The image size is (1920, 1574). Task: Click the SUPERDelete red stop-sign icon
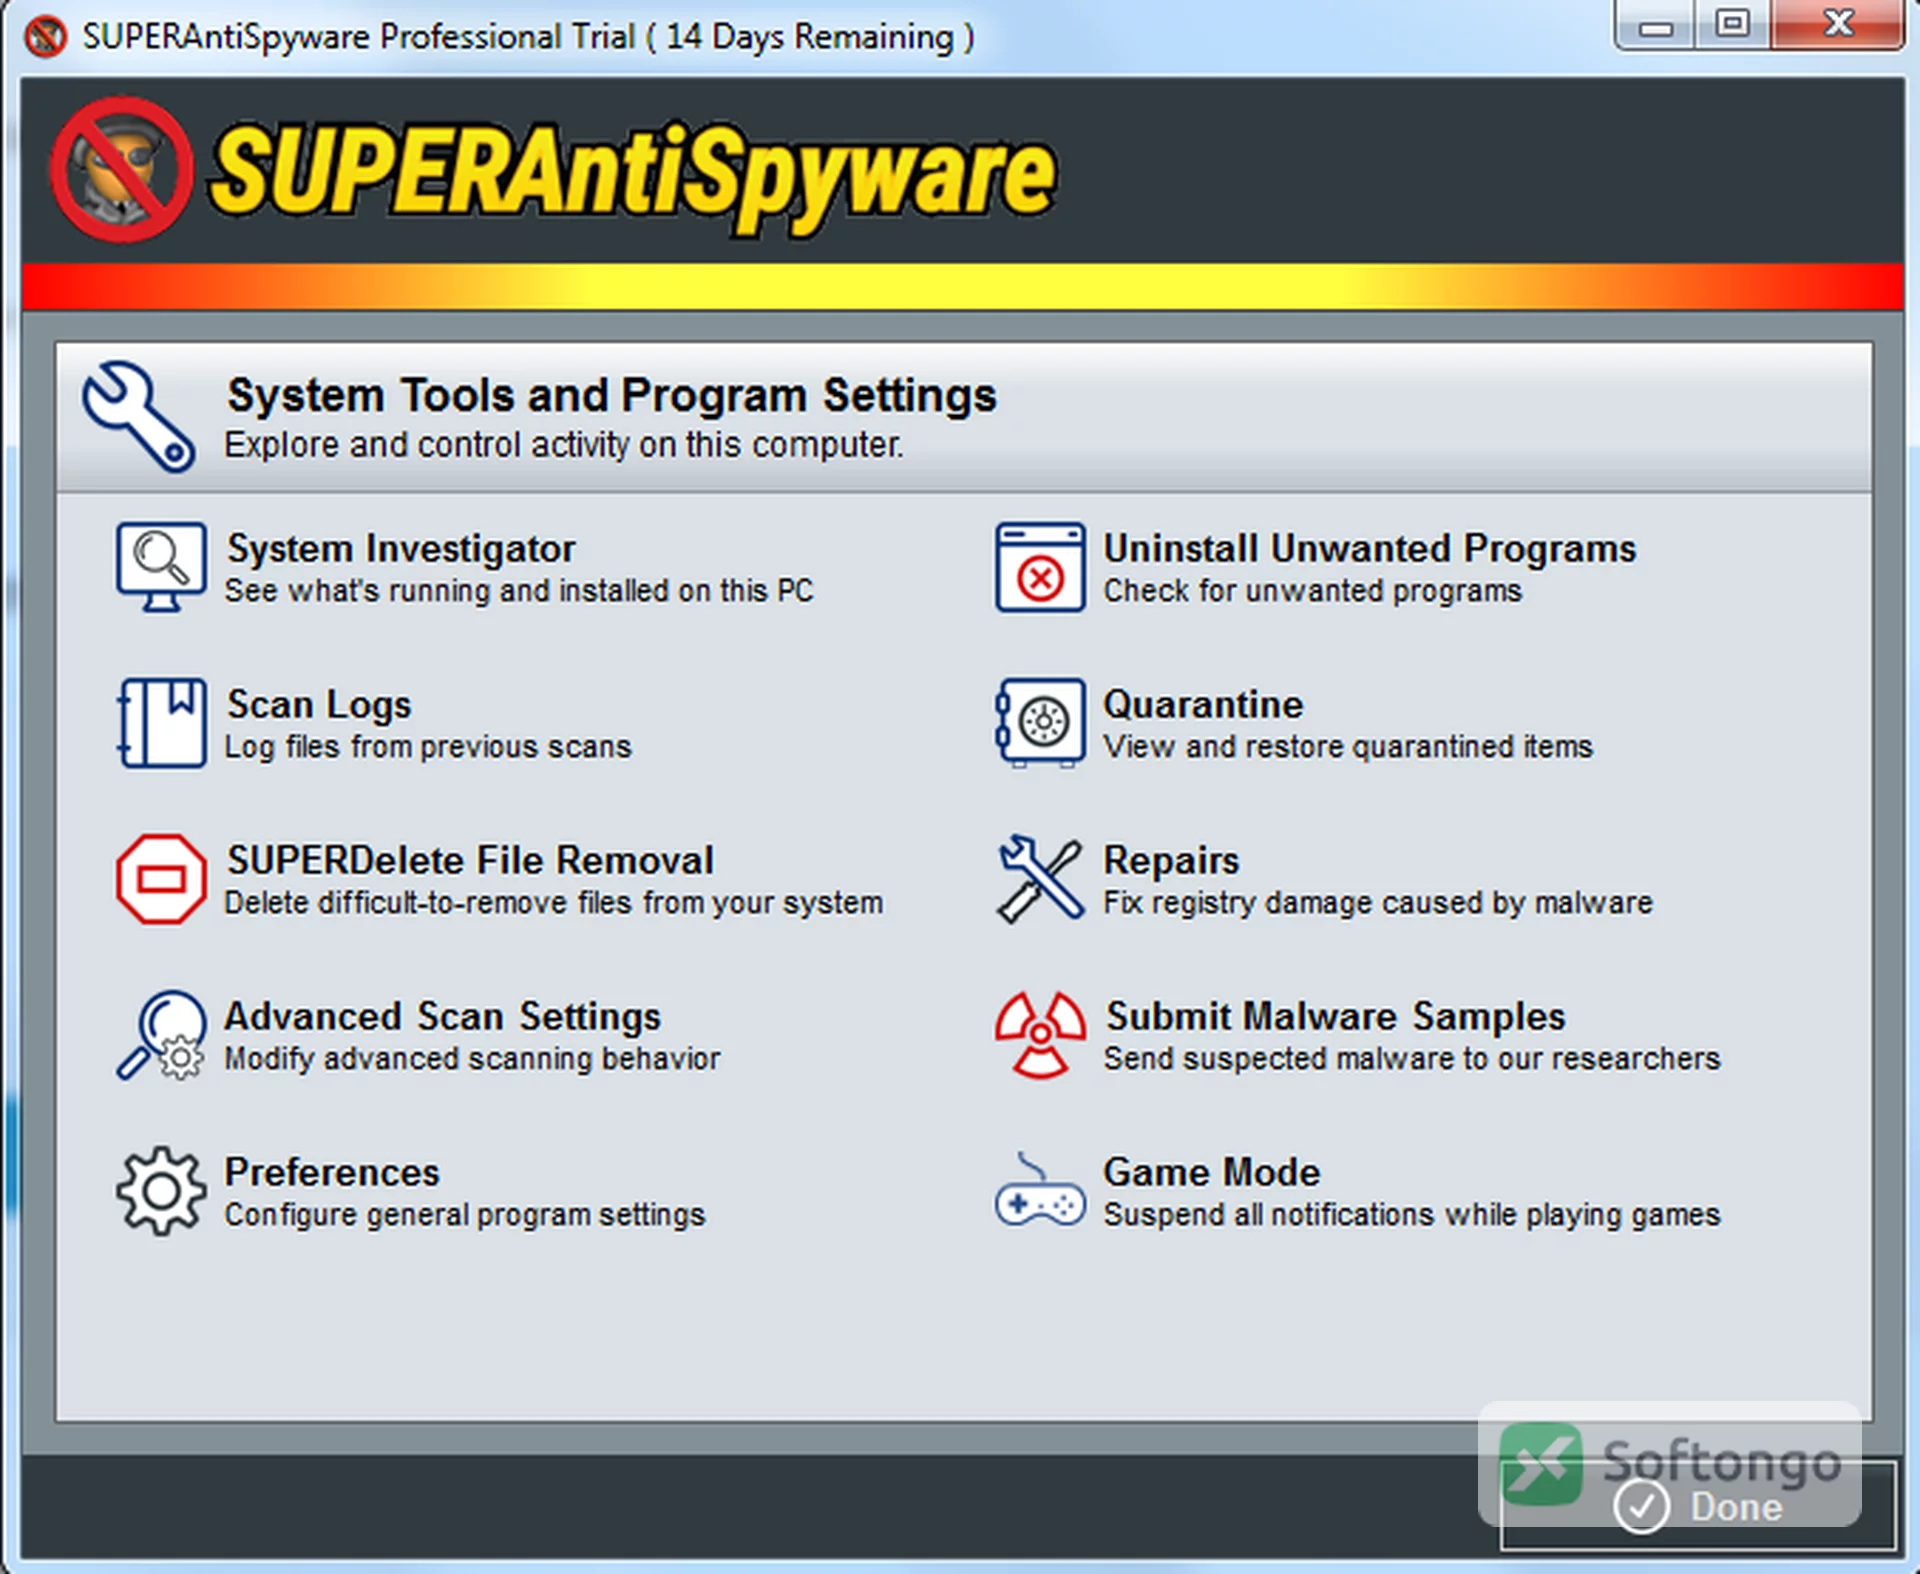point(161,879)
